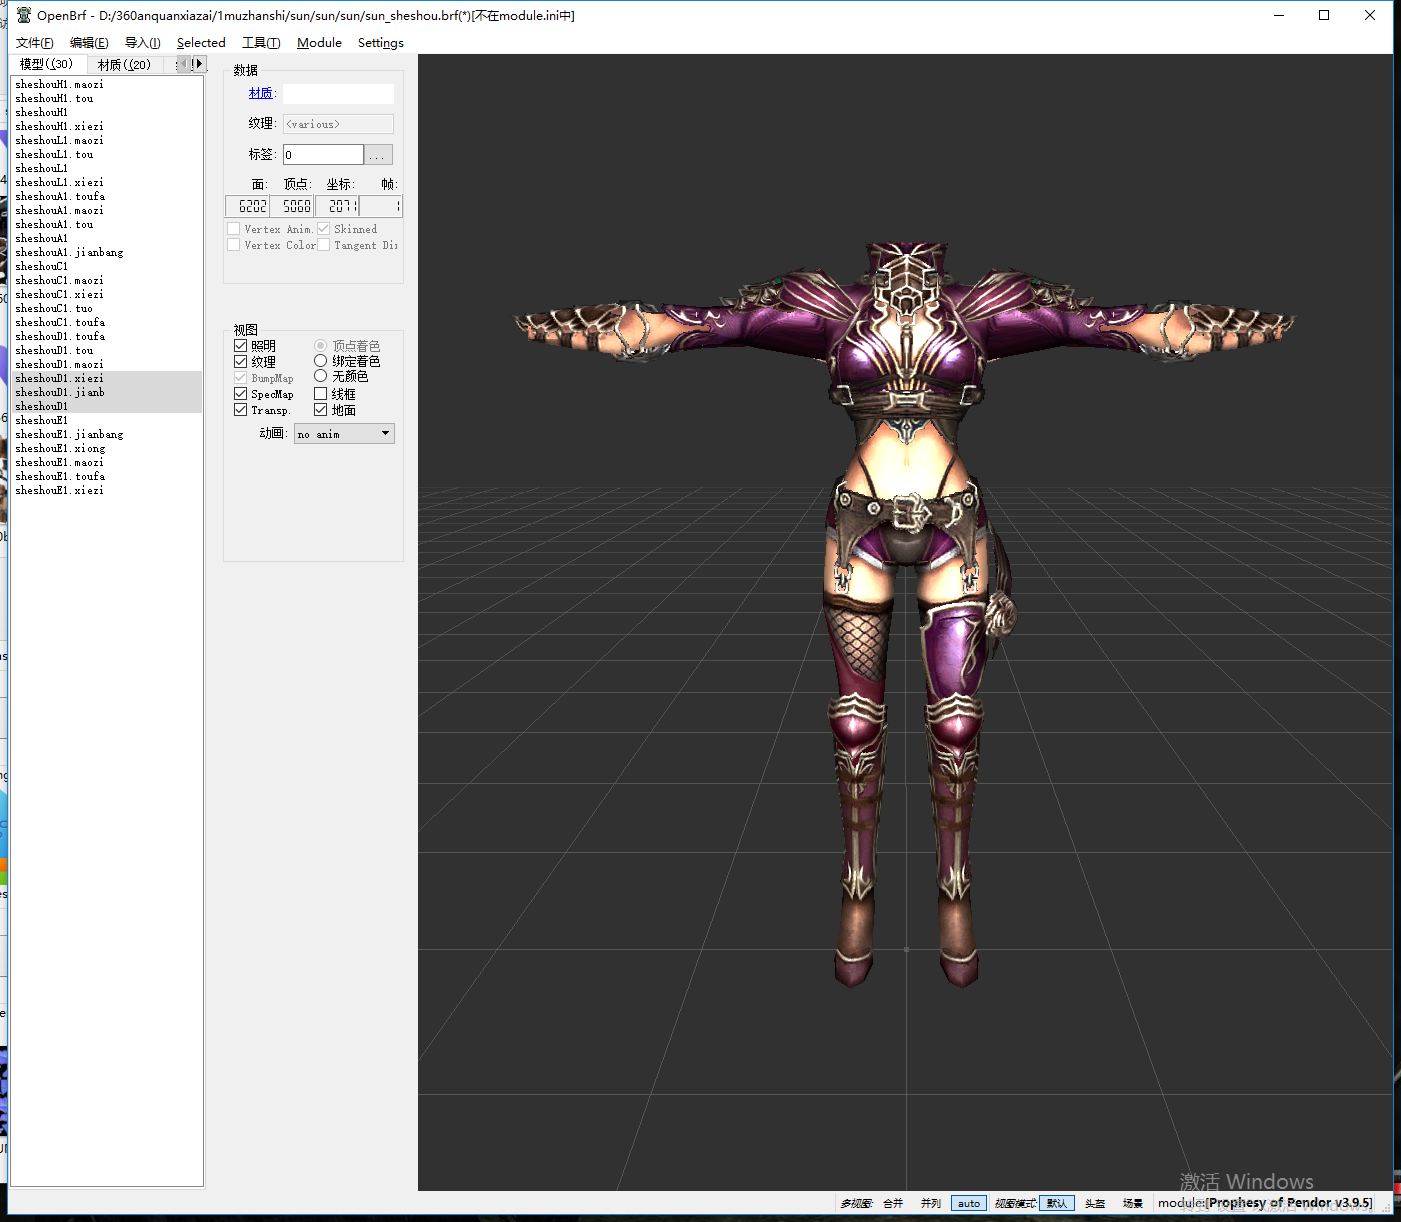
Task: Toggle the Transp. checkbox
Action: (240, 410)
